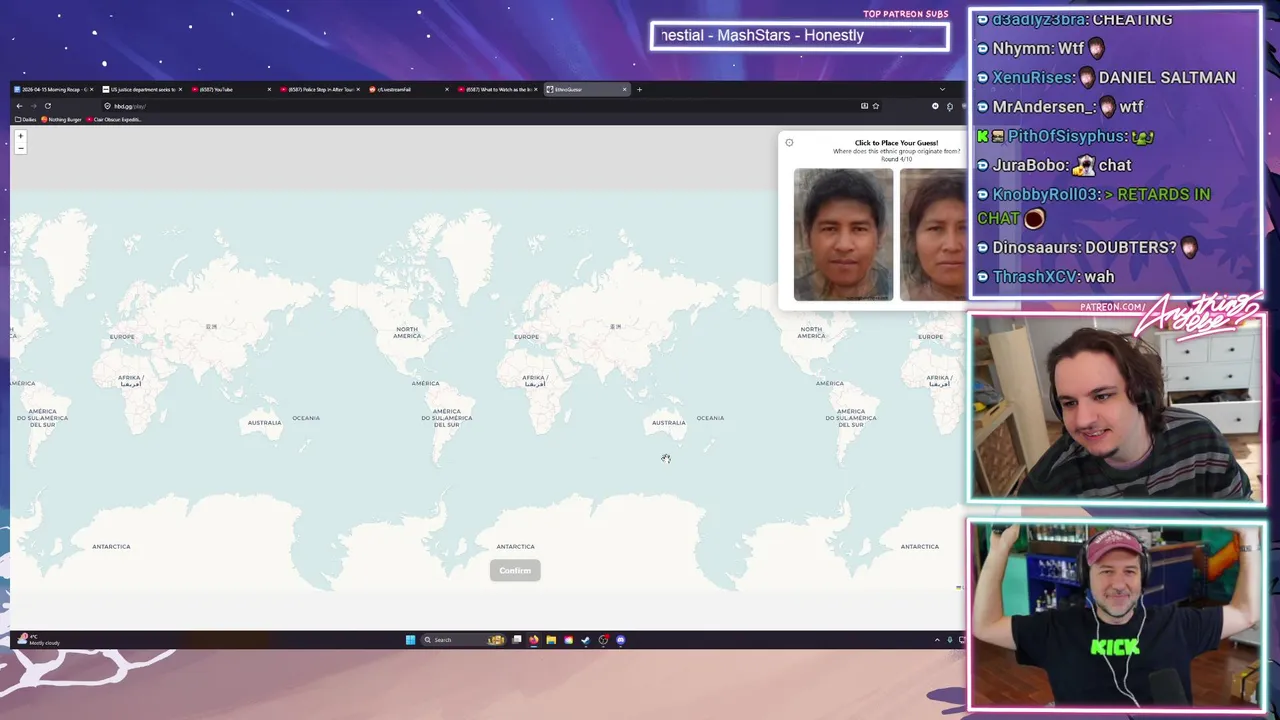Click the female face thumbnail
The height and width of the screenshot is (720, 1280).
pos(933,234)
